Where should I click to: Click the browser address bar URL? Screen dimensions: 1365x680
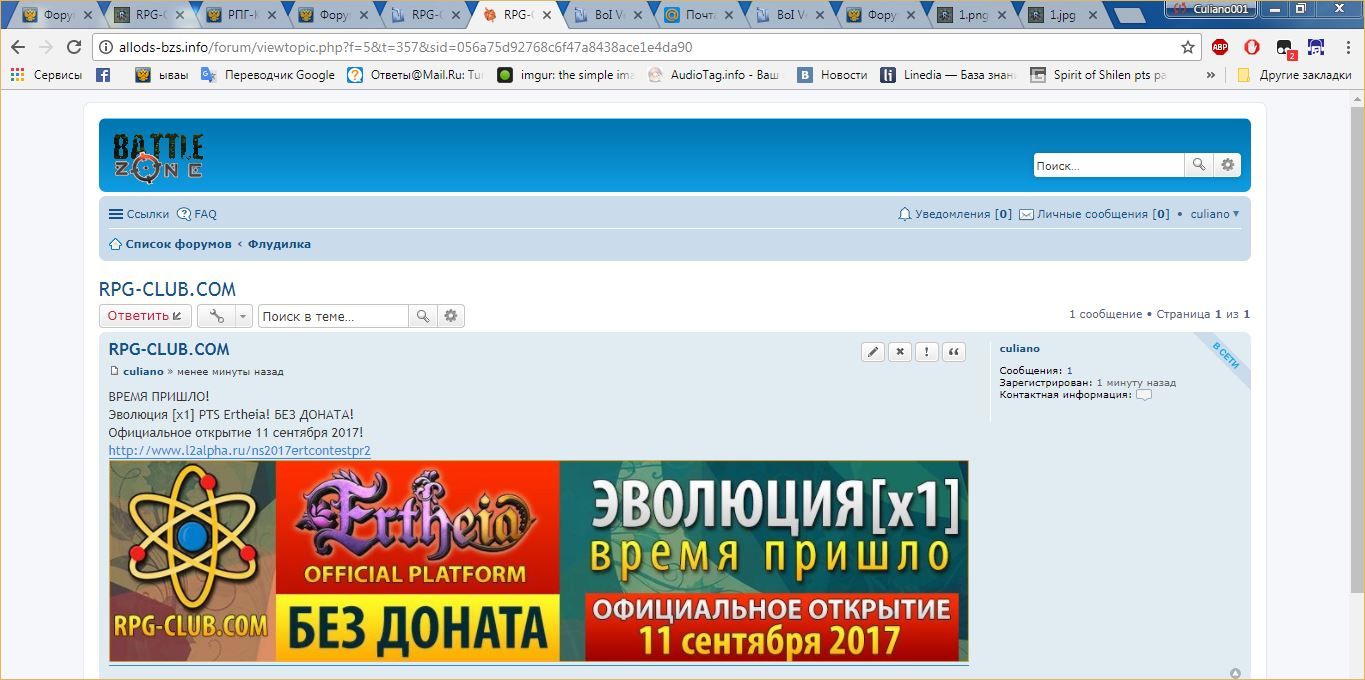pyautogui.click(x=406, y=47)
